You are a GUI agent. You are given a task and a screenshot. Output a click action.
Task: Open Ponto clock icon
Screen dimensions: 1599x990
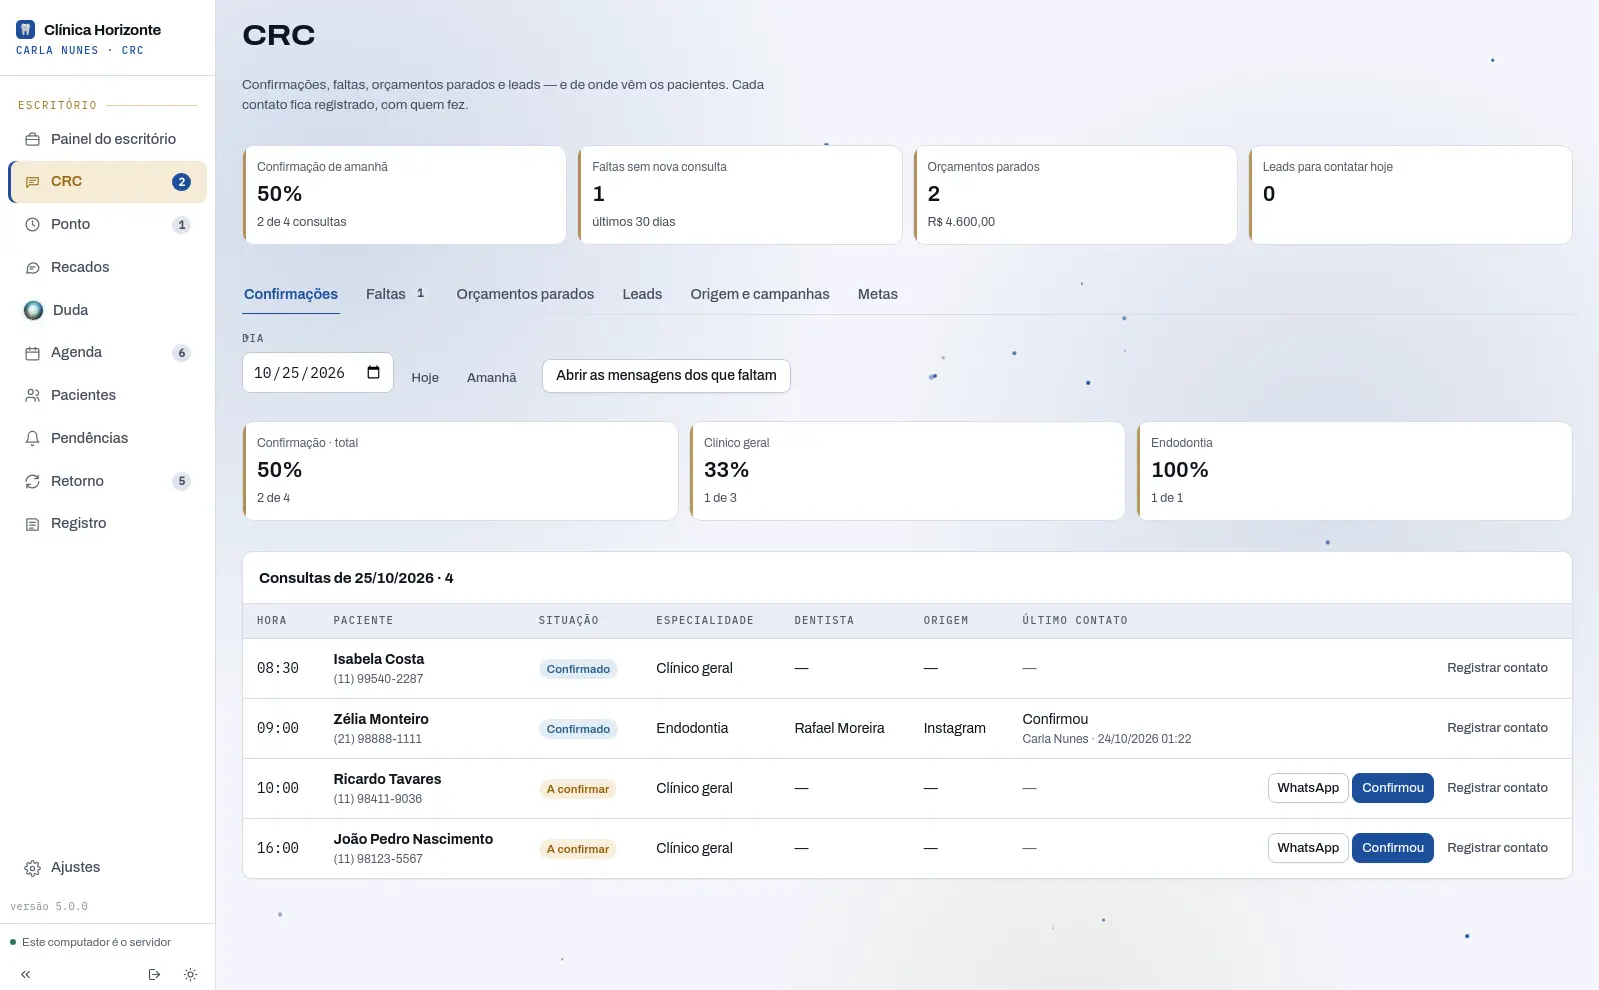(x=32, y=225)
